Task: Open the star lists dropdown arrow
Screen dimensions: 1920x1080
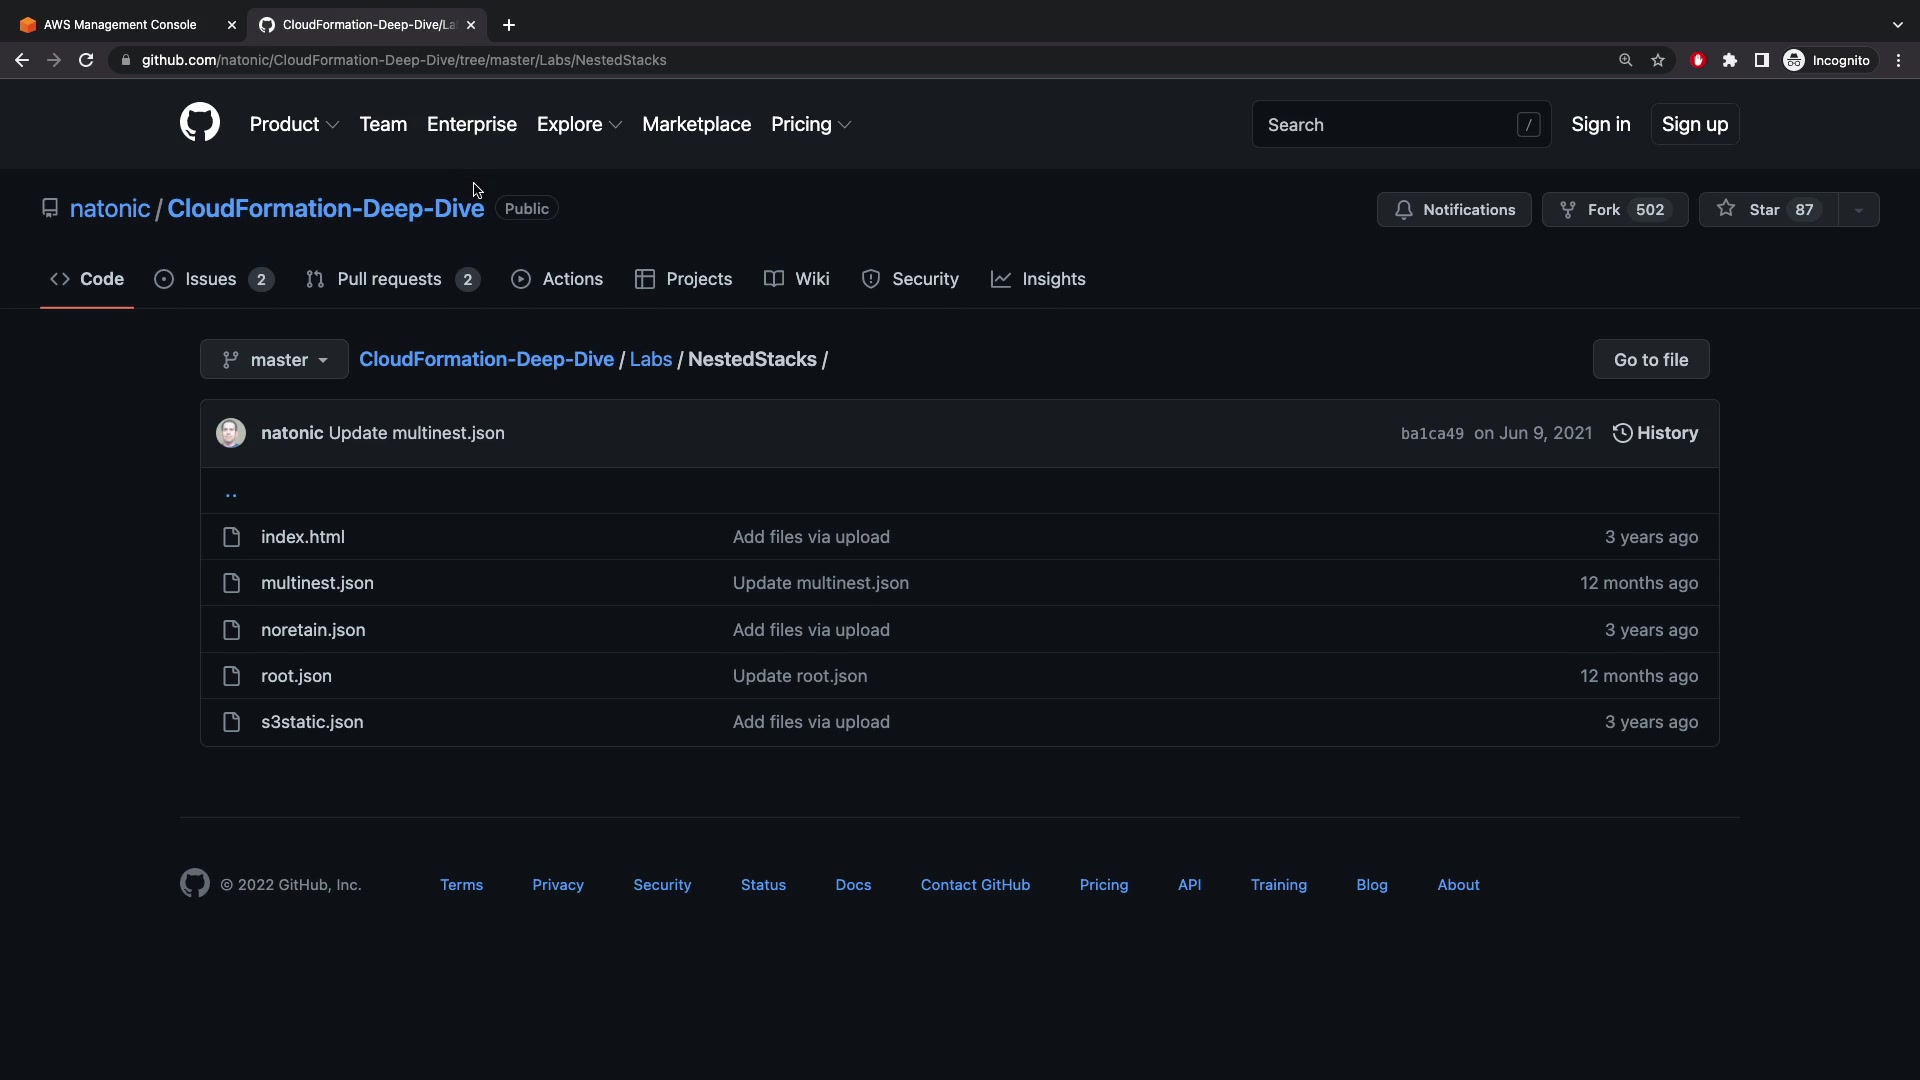Action: point(1859,210)
